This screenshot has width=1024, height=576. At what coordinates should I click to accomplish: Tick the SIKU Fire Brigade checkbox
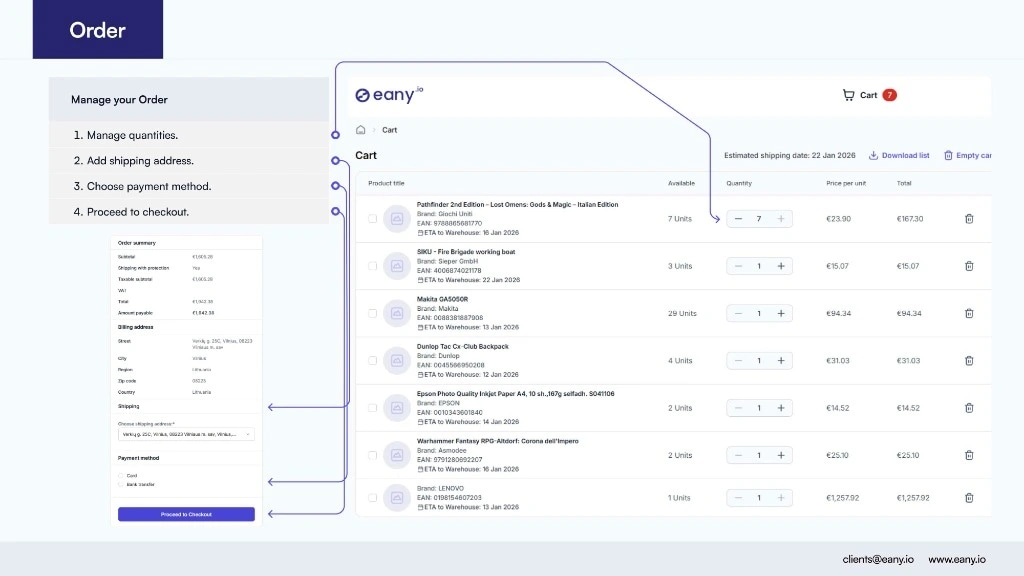(372, 266)
